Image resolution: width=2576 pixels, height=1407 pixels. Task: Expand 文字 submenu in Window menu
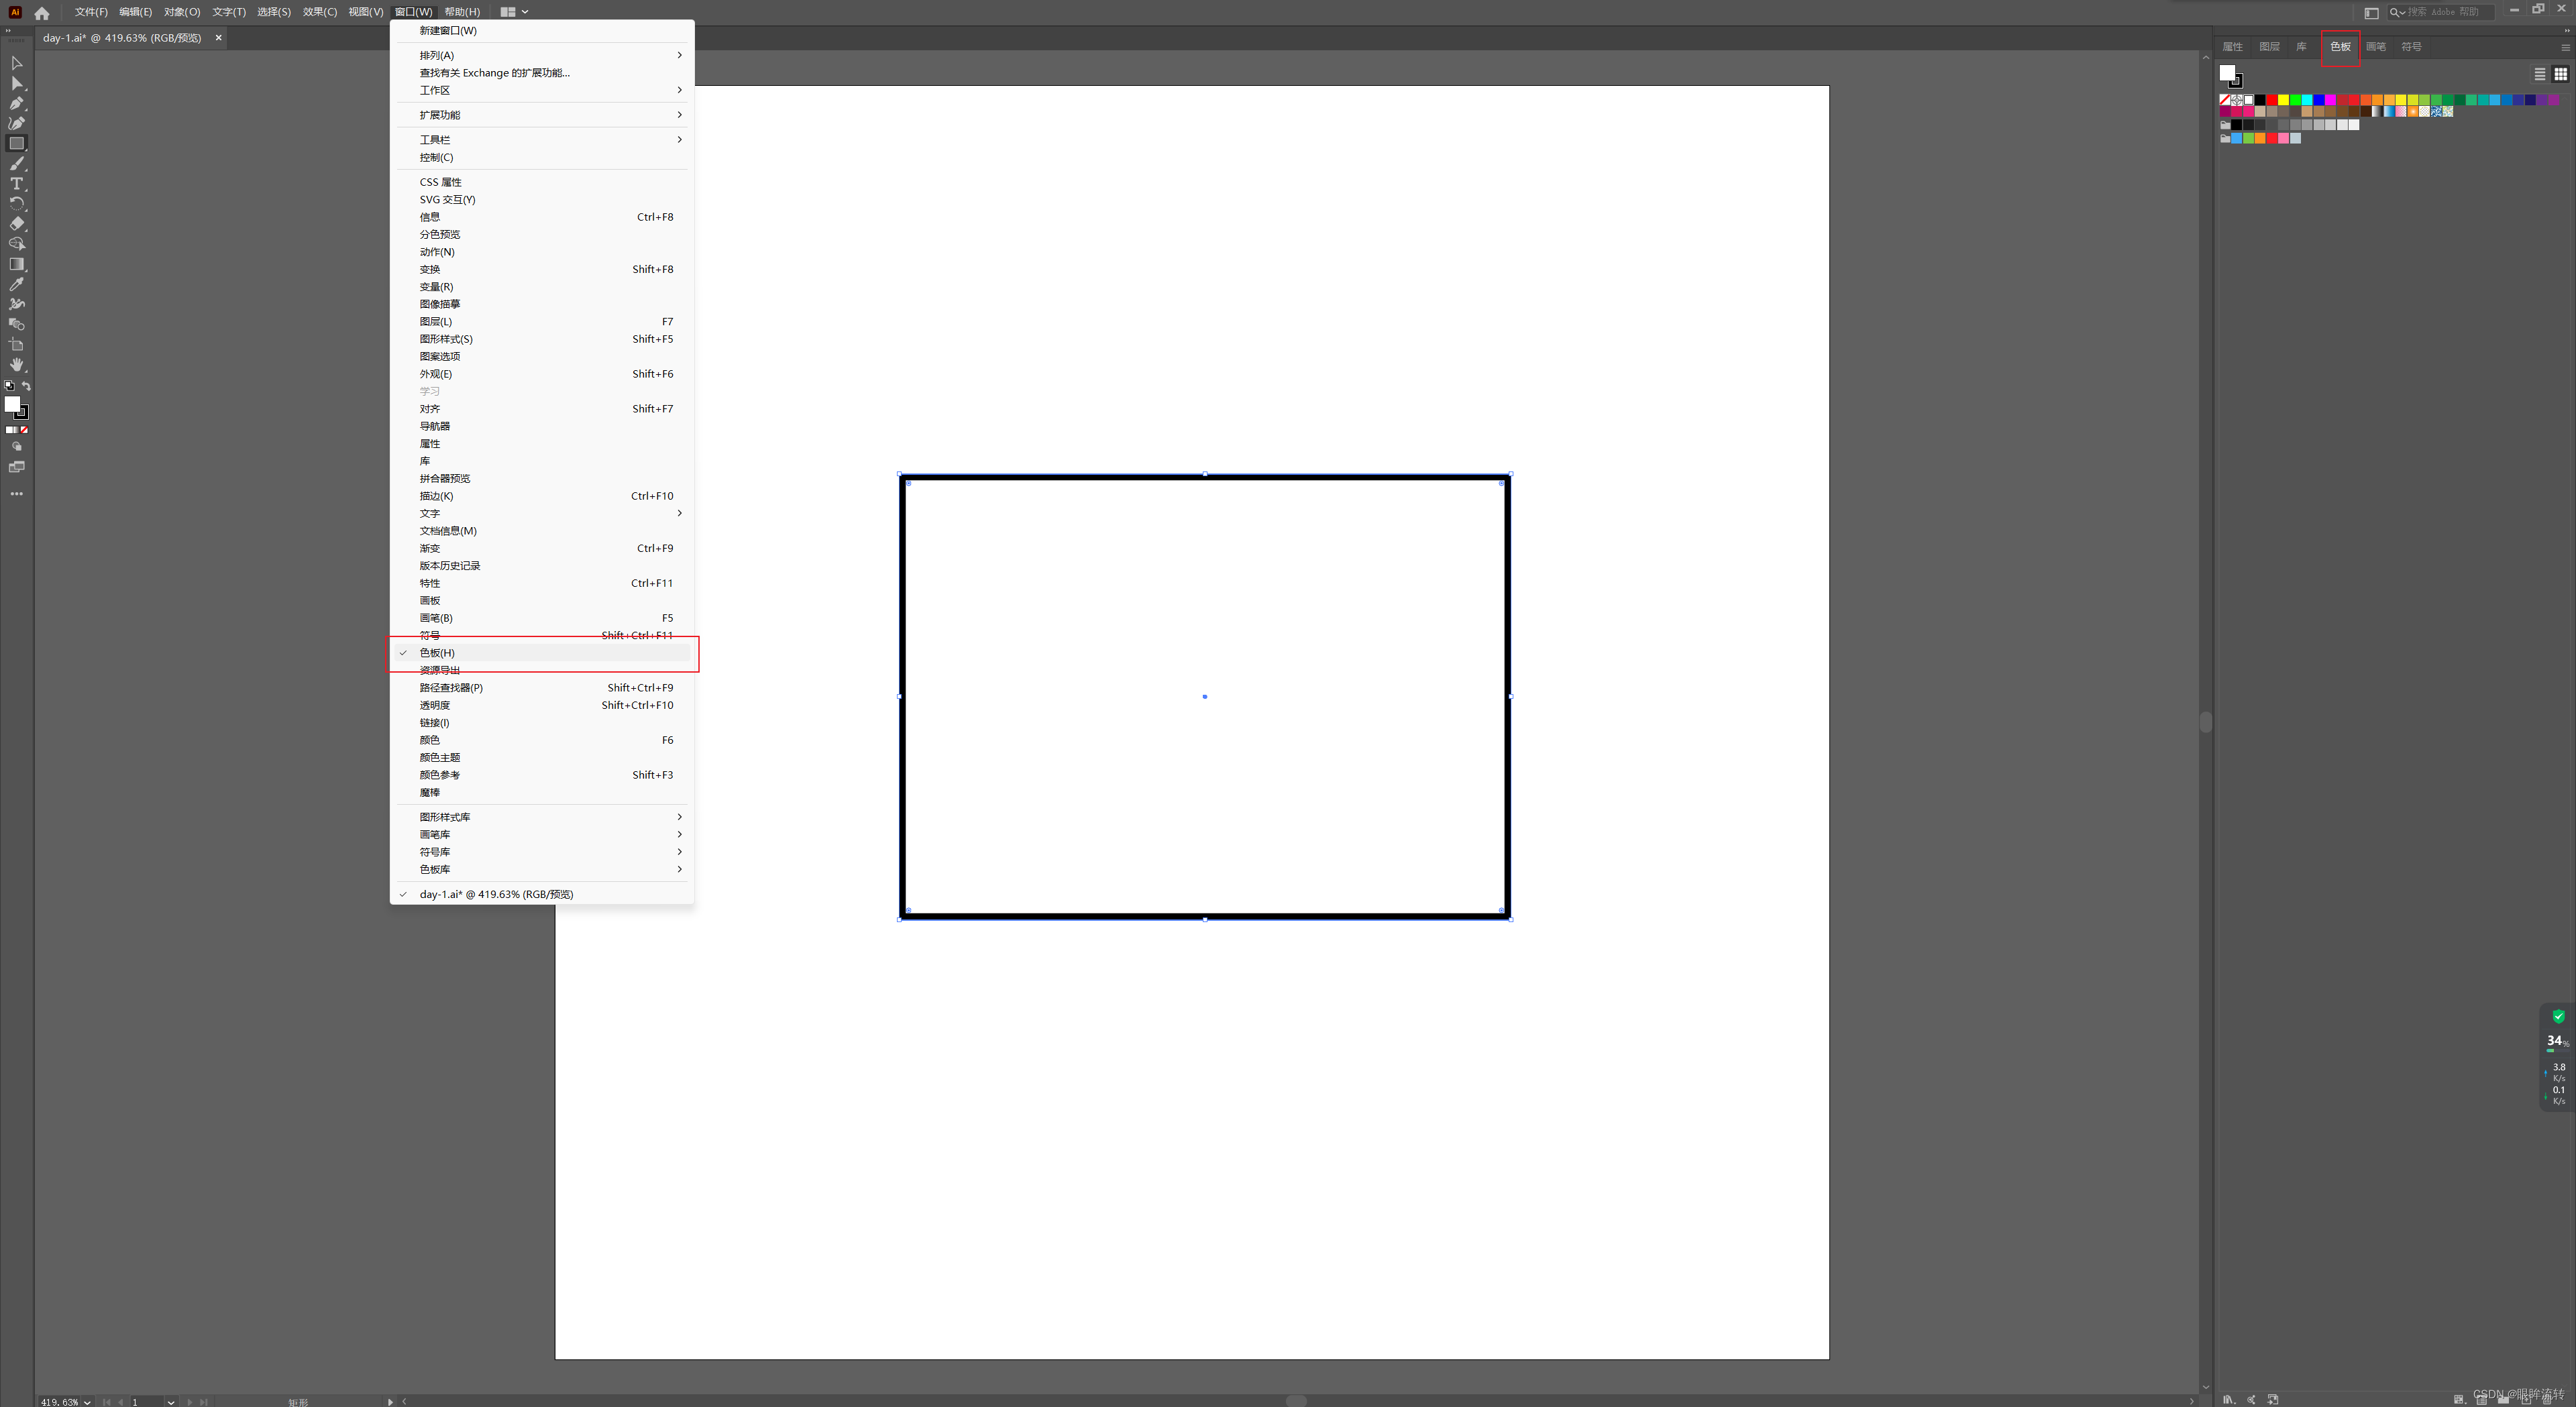pyautogui.click(x=543, y=513)
